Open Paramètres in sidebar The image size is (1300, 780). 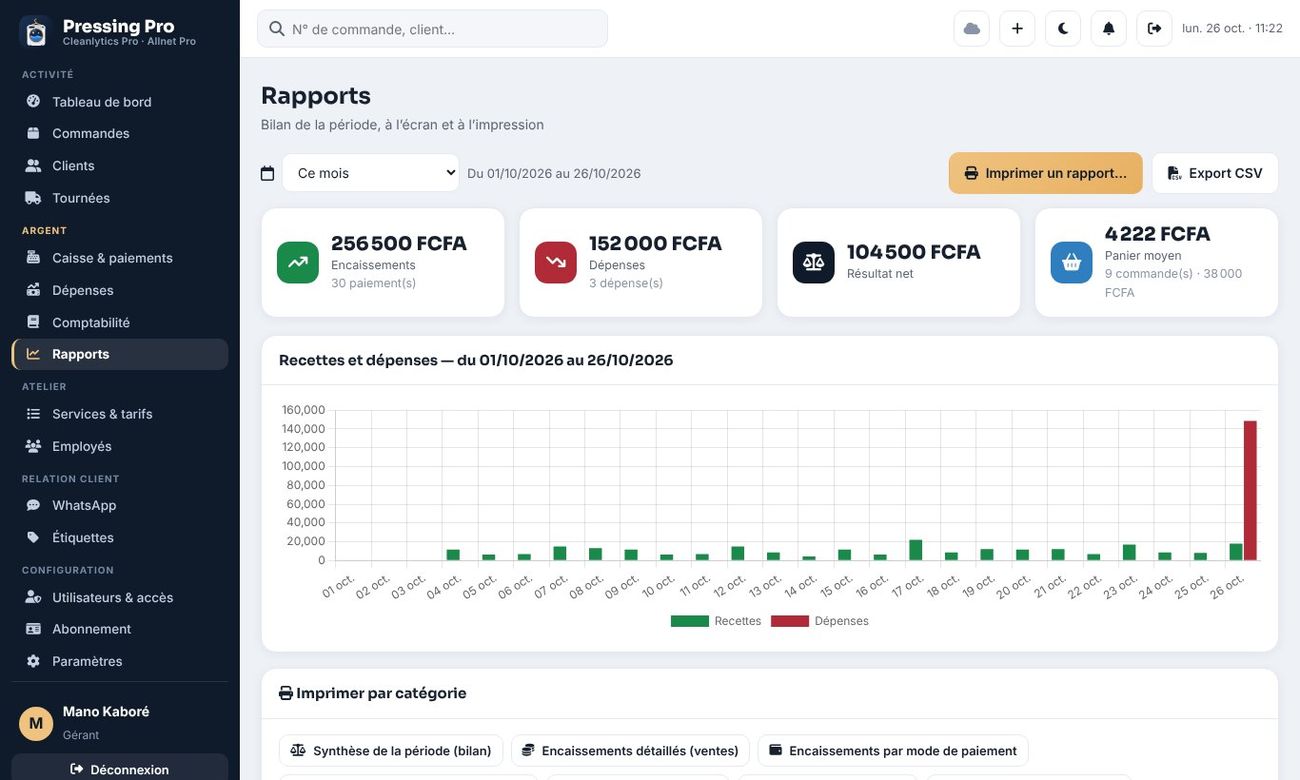coord(120,661)
